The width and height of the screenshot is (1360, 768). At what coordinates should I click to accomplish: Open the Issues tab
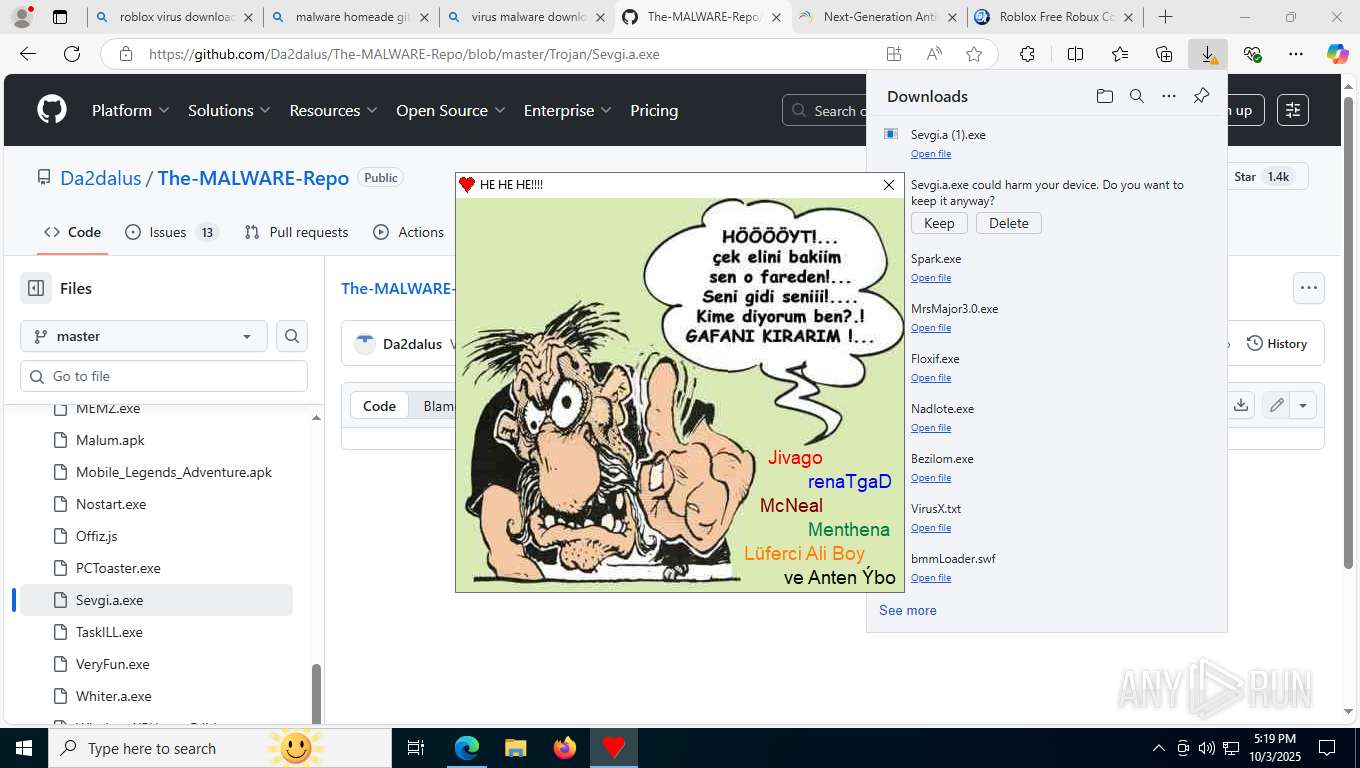pos(172,232)
